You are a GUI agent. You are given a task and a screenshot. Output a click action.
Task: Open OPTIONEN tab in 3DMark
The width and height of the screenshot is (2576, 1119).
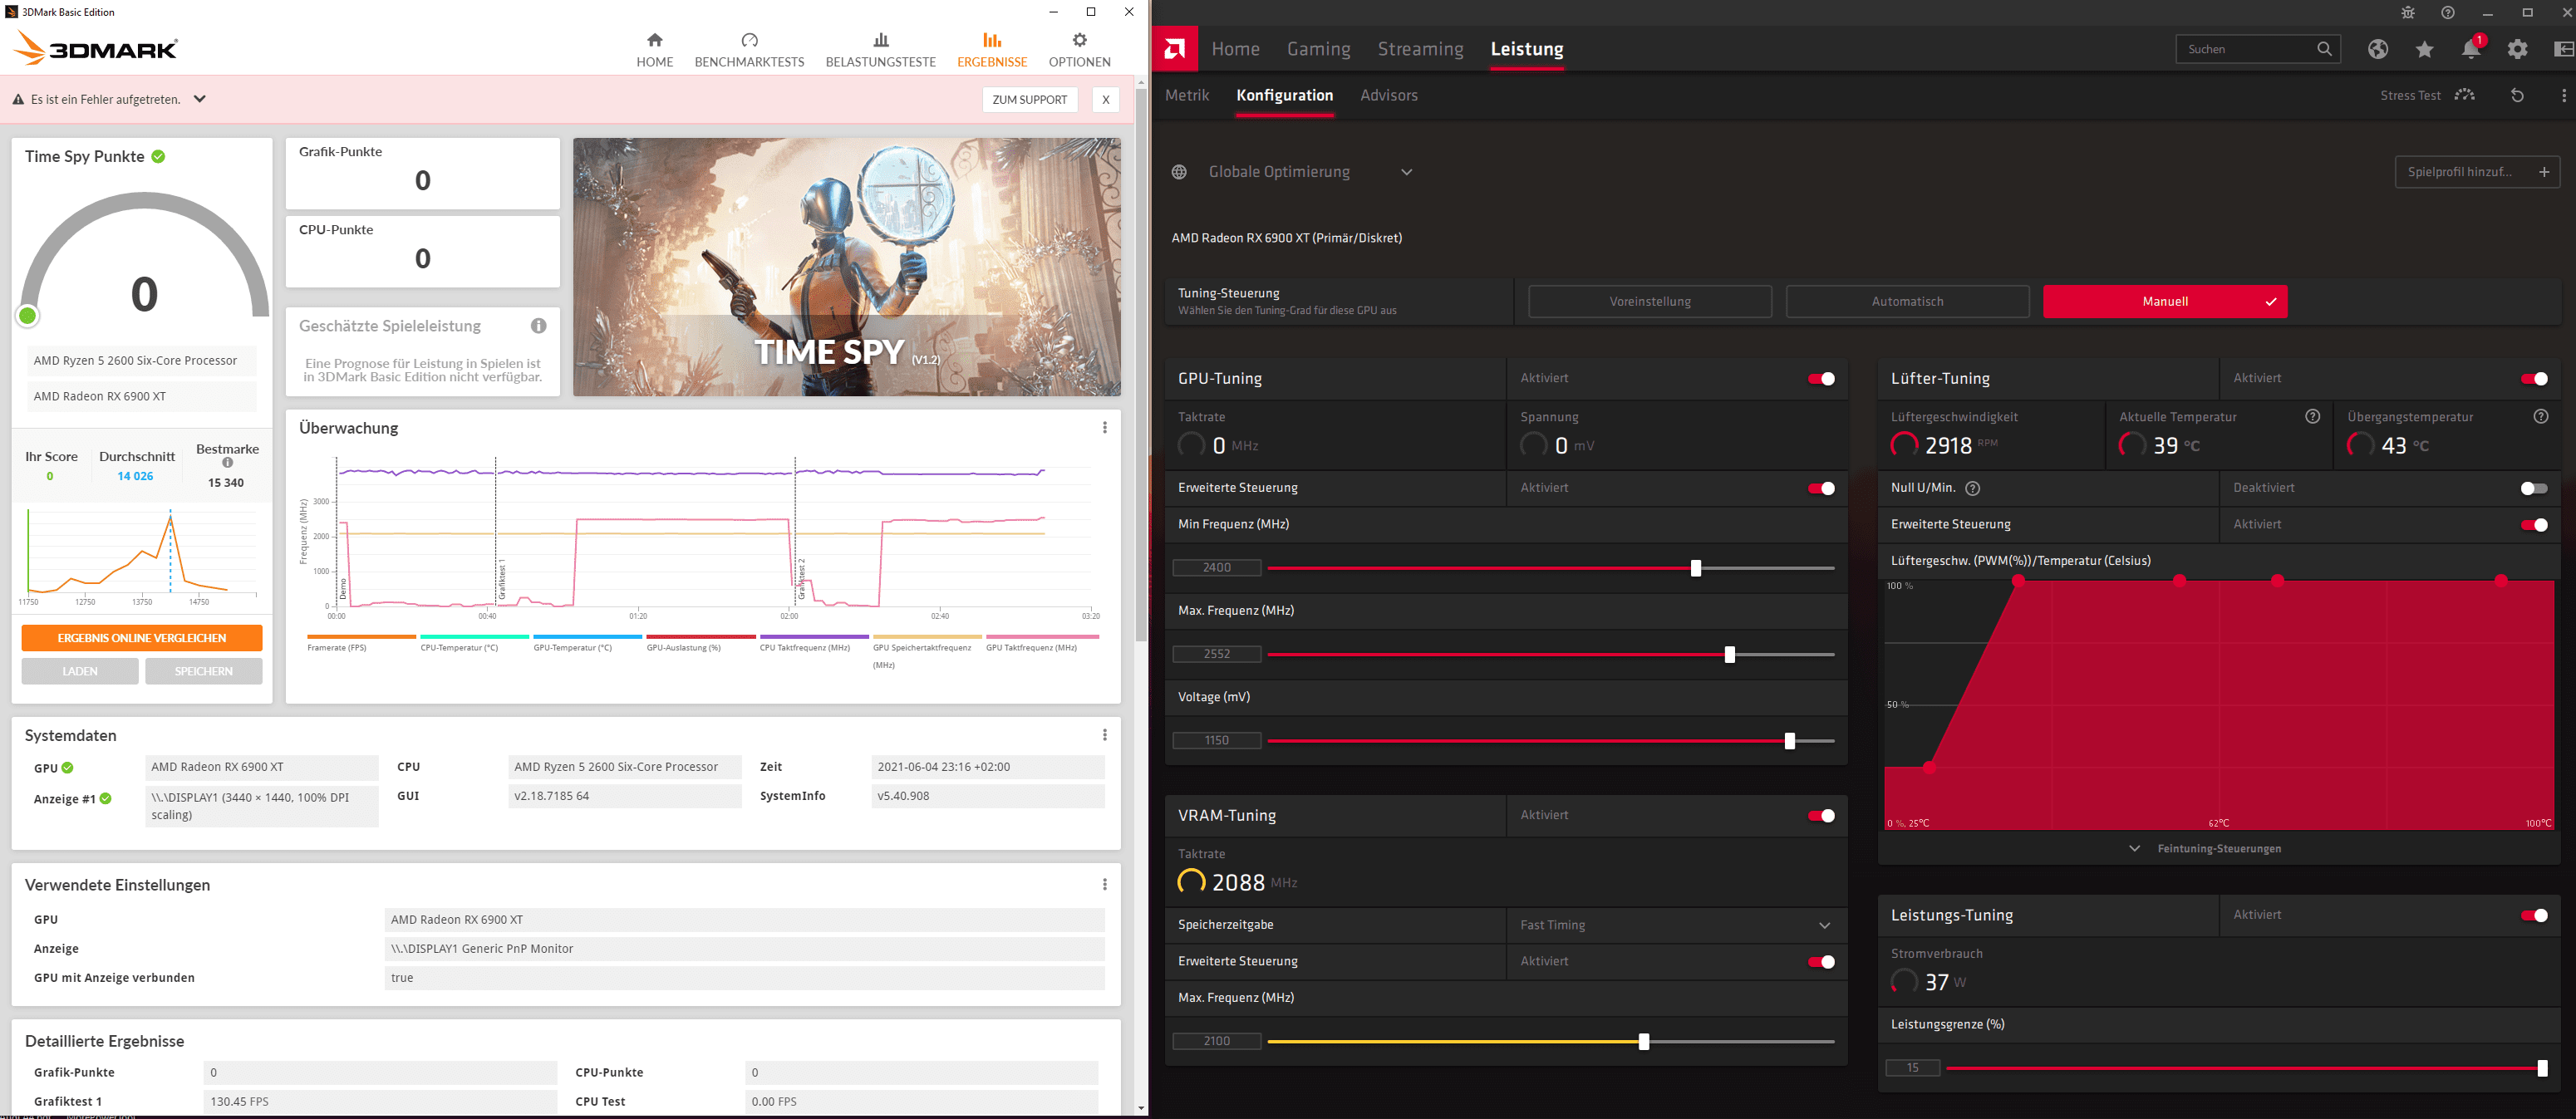1080,50
